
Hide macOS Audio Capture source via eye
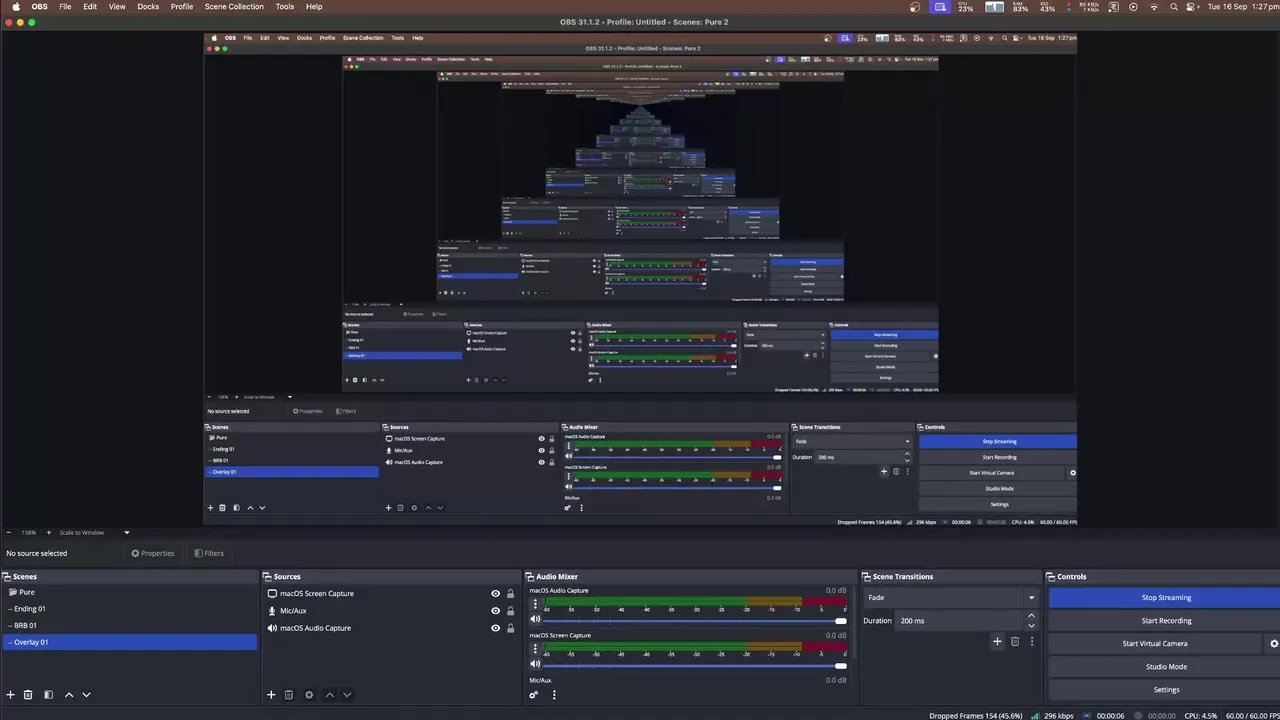pos(495,628)
